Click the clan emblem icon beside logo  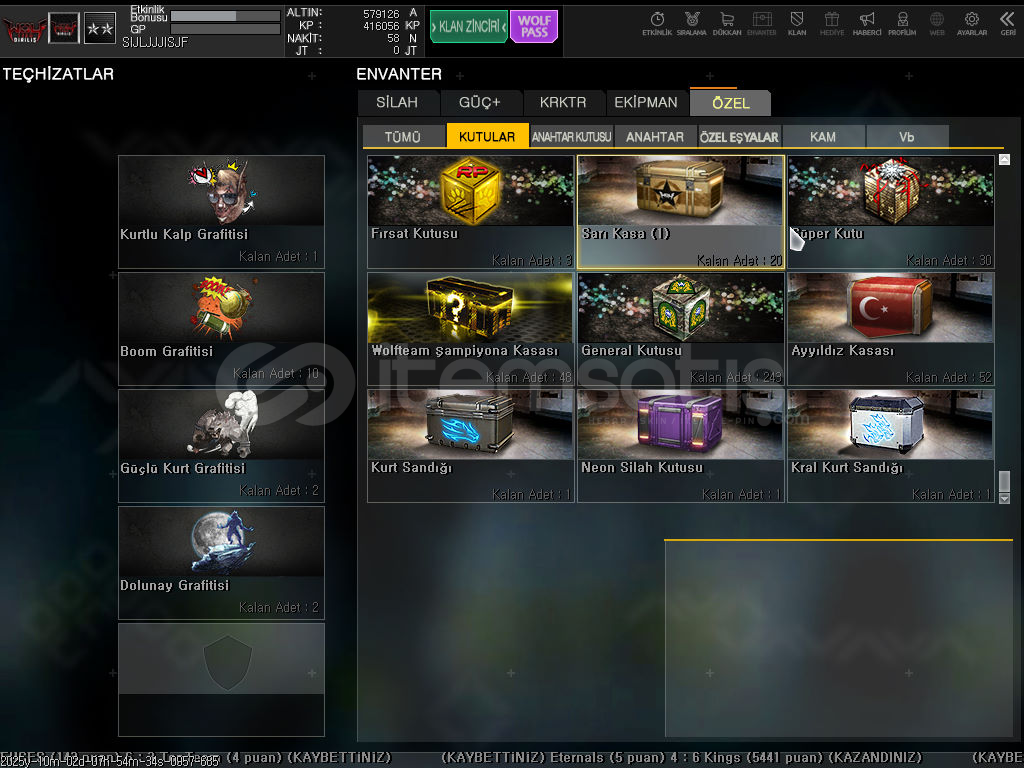(64, 28)
